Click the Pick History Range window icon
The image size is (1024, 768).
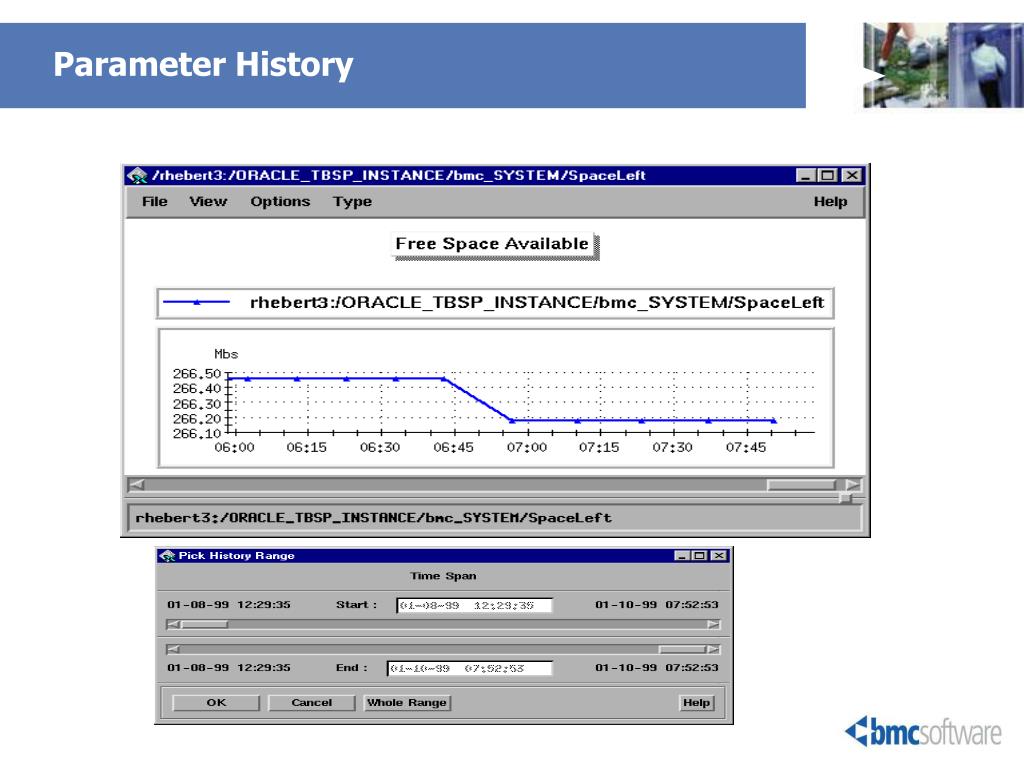coord(168,556)
